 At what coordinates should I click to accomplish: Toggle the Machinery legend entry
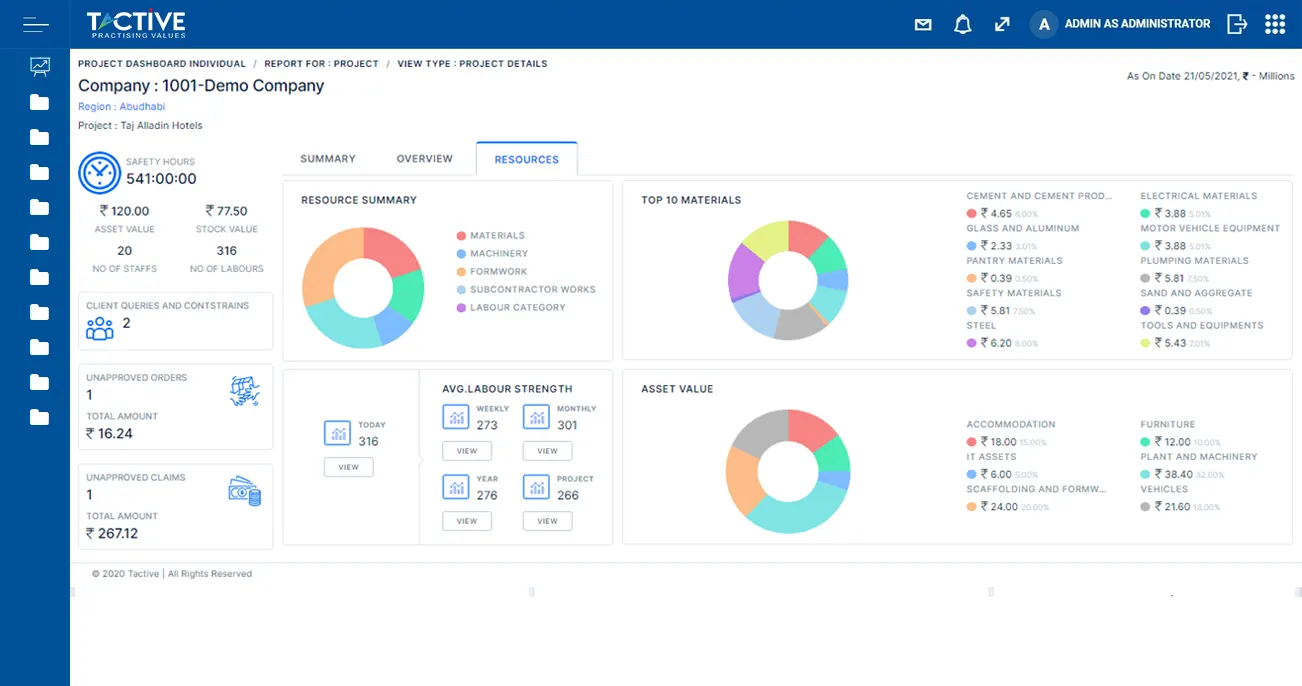[498, 254]
